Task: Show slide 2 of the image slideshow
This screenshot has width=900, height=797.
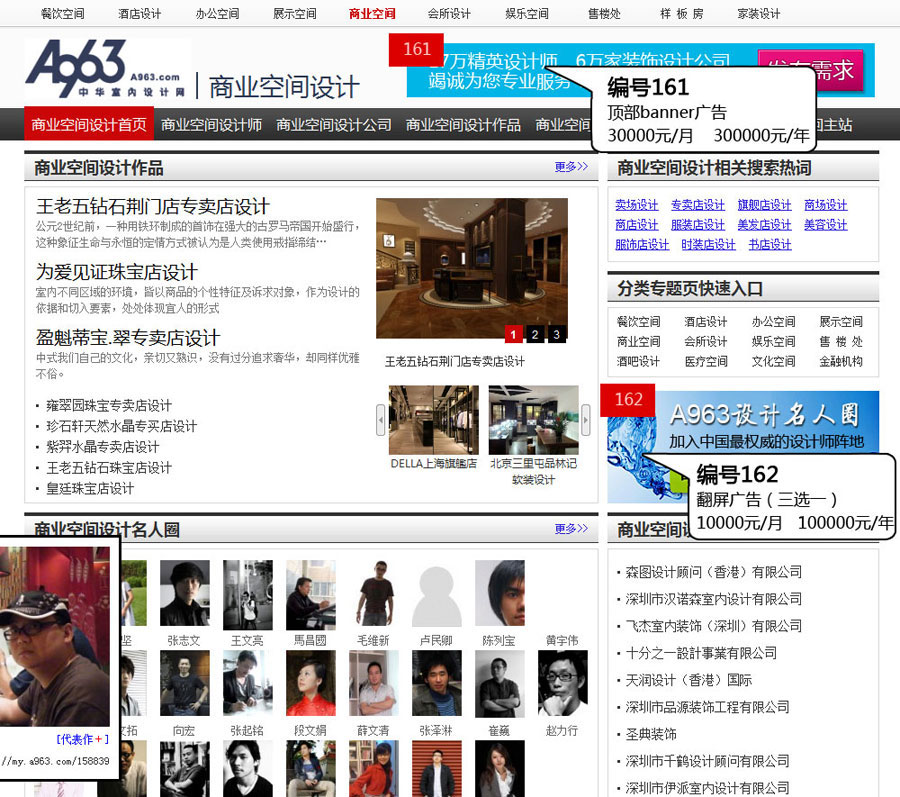Action: [x=534, y=334]
